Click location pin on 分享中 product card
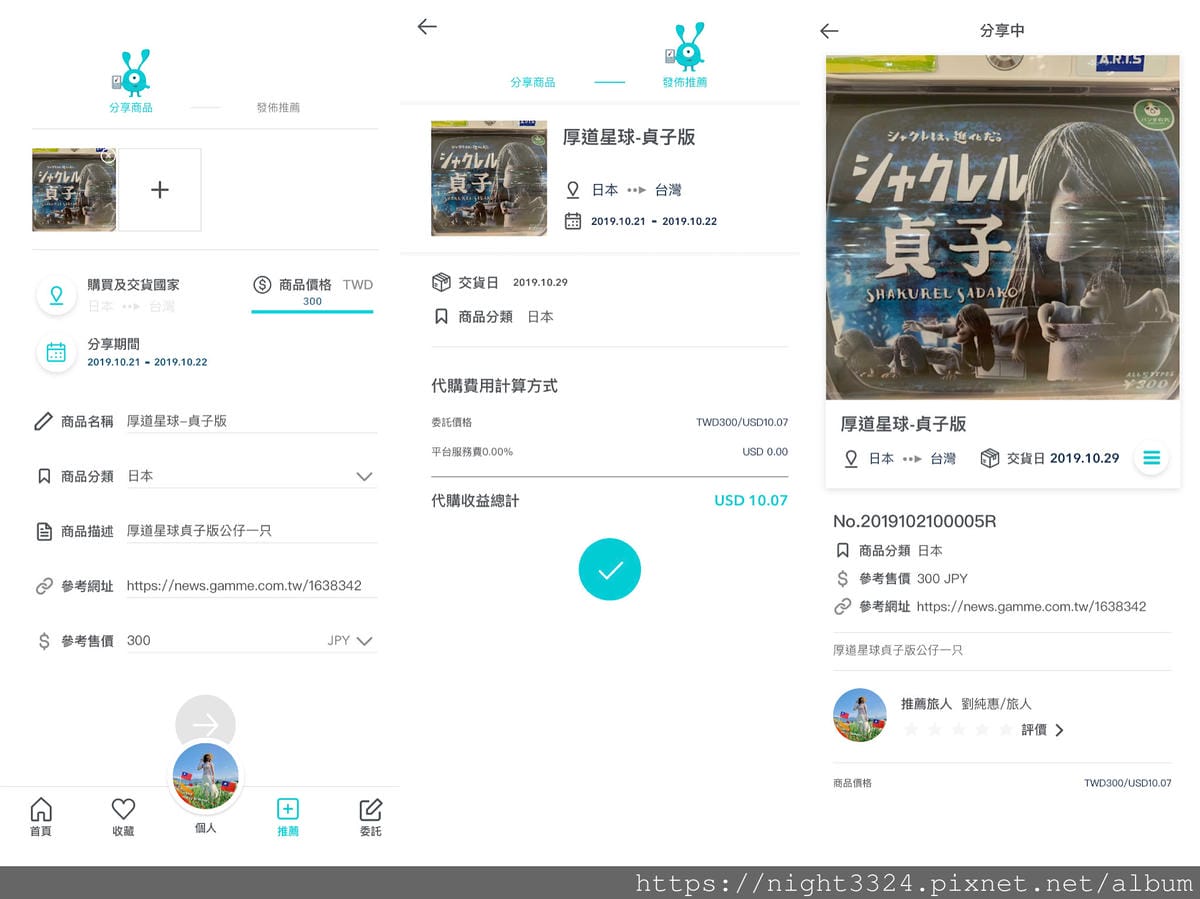This screenshot has height=899, width=1200. [x=851, y=458]
